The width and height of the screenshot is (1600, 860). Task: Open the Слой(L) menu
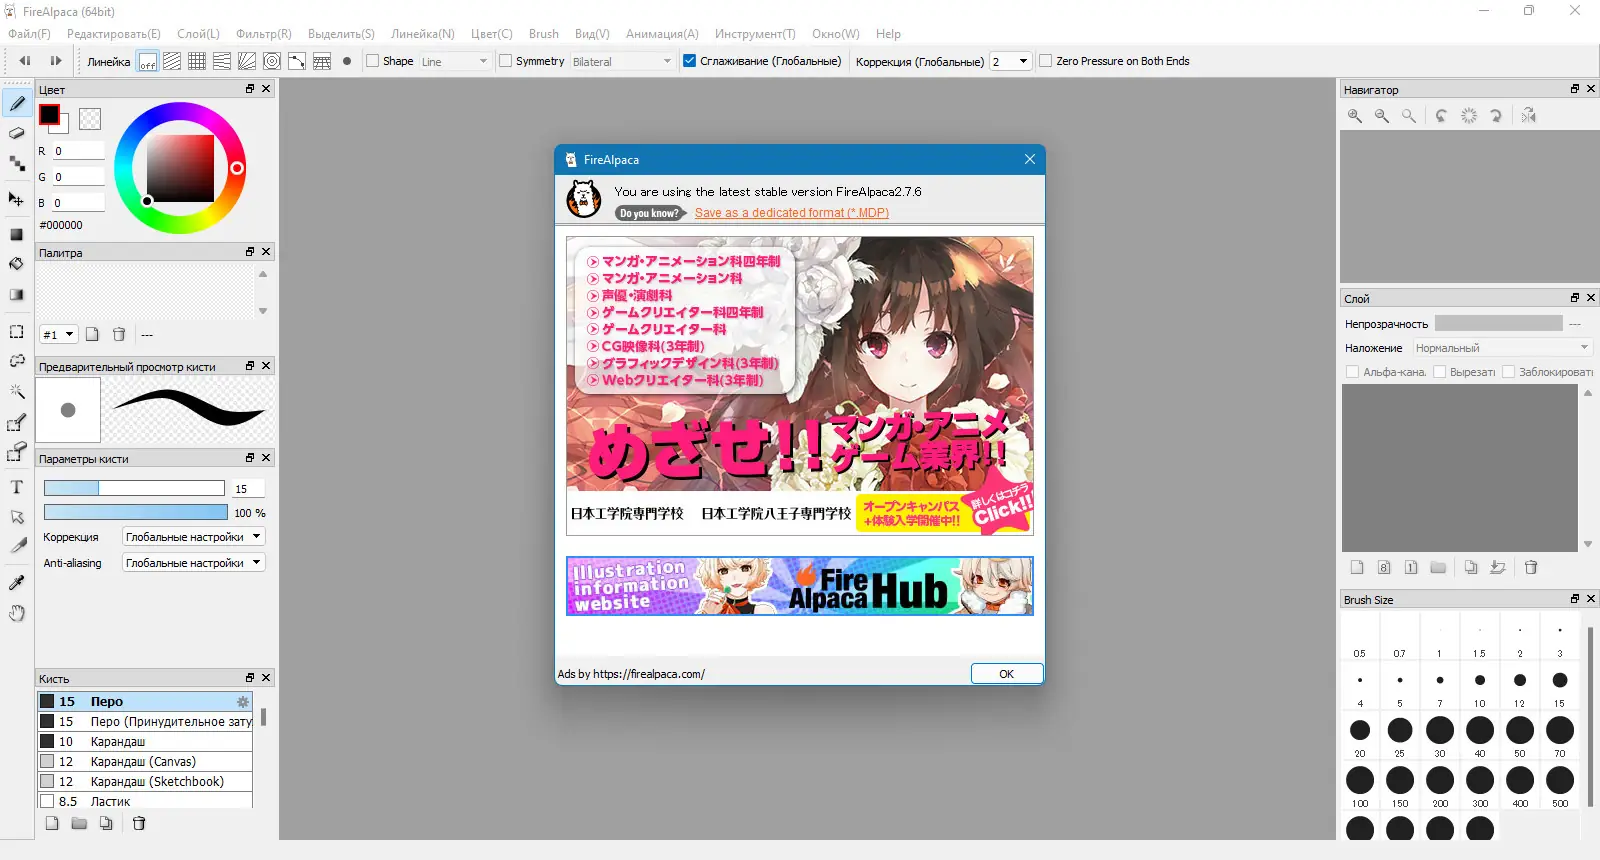[x=198, y=34]
